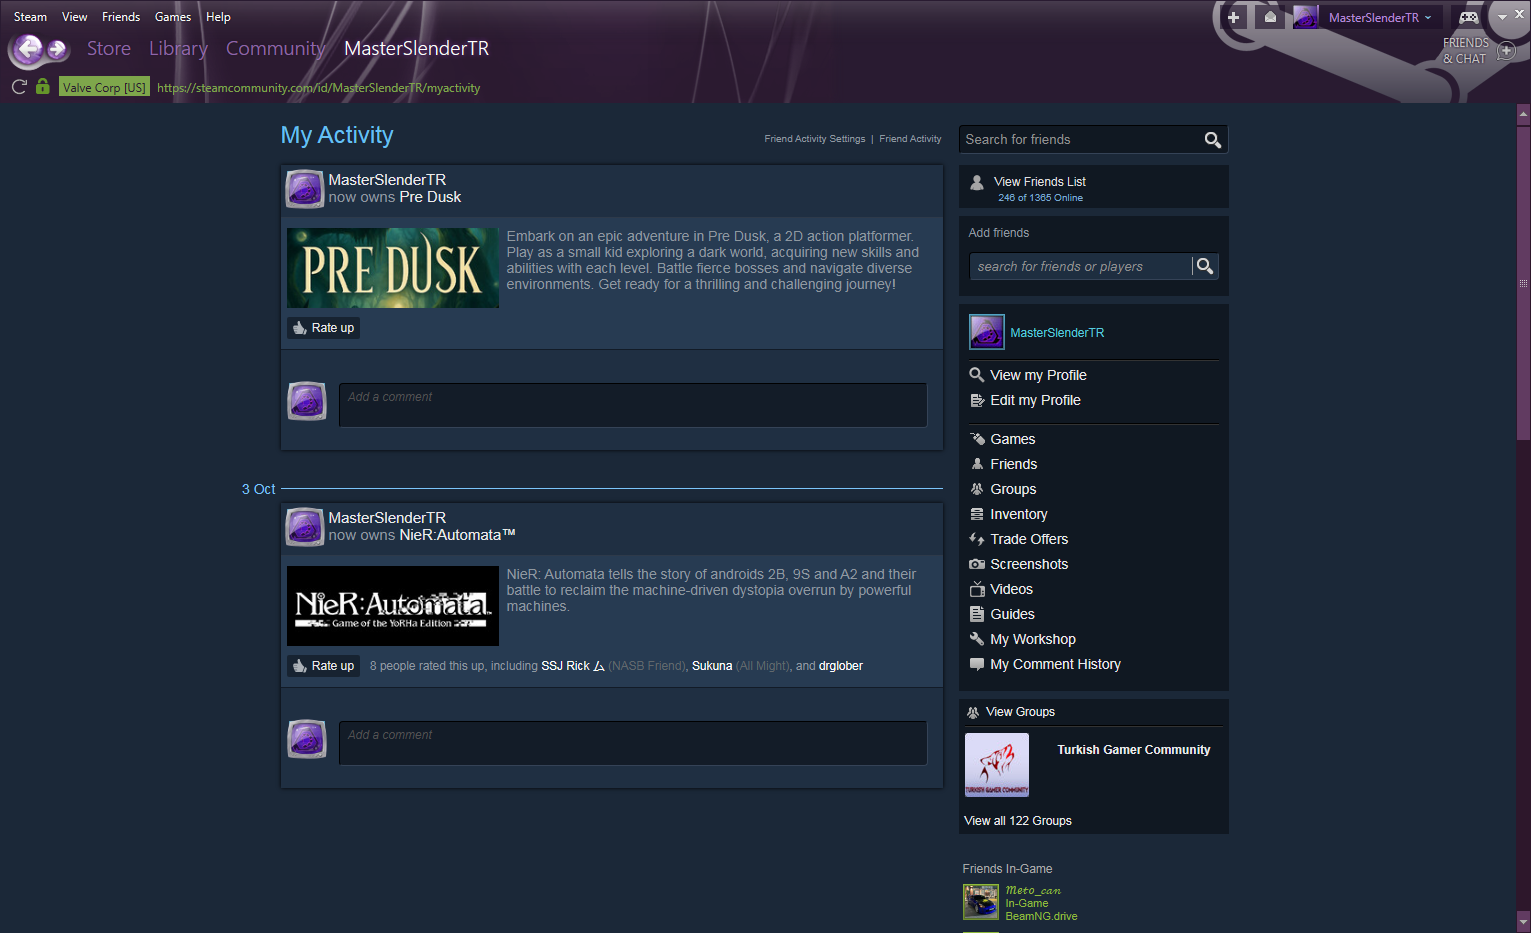Open the envelope notifications icon
Screen dimensions: 1531x933
point(1270,17)
